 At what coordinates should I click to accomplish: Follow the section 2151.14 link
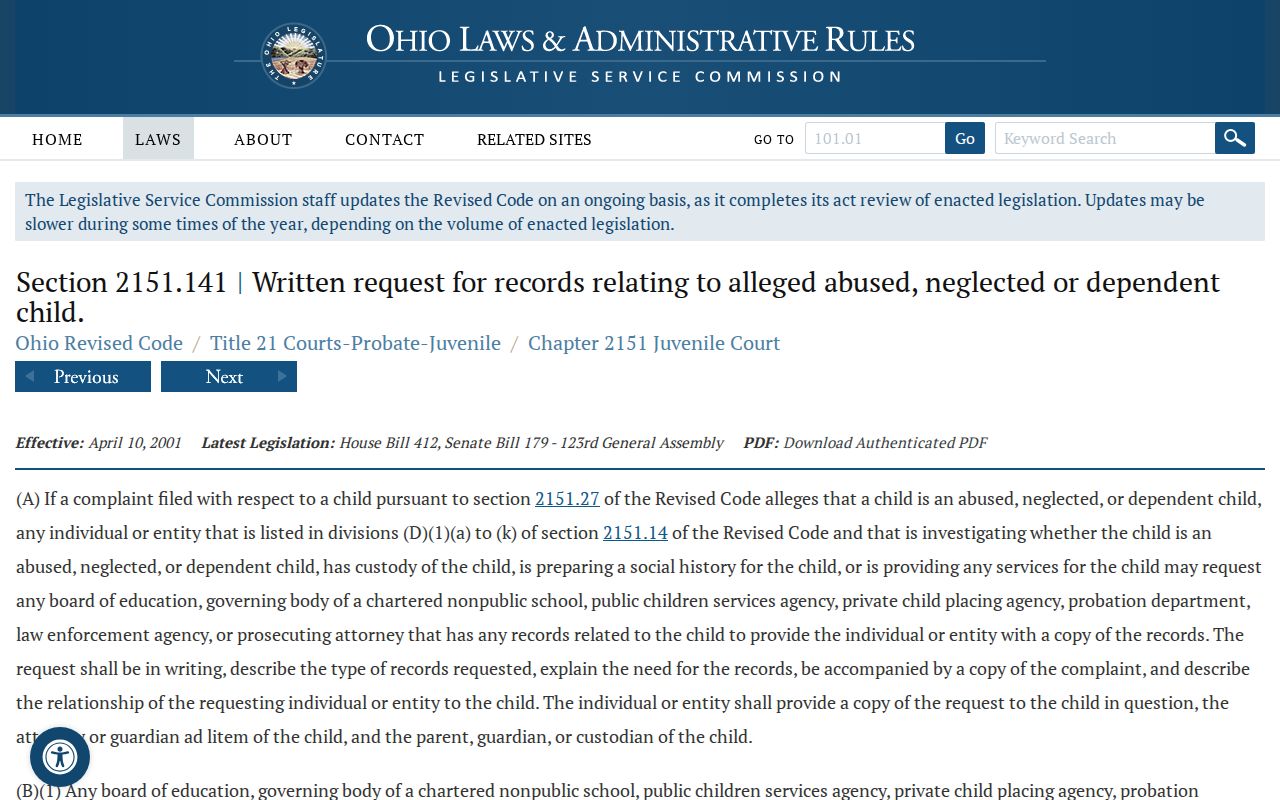tap(635, 533)
